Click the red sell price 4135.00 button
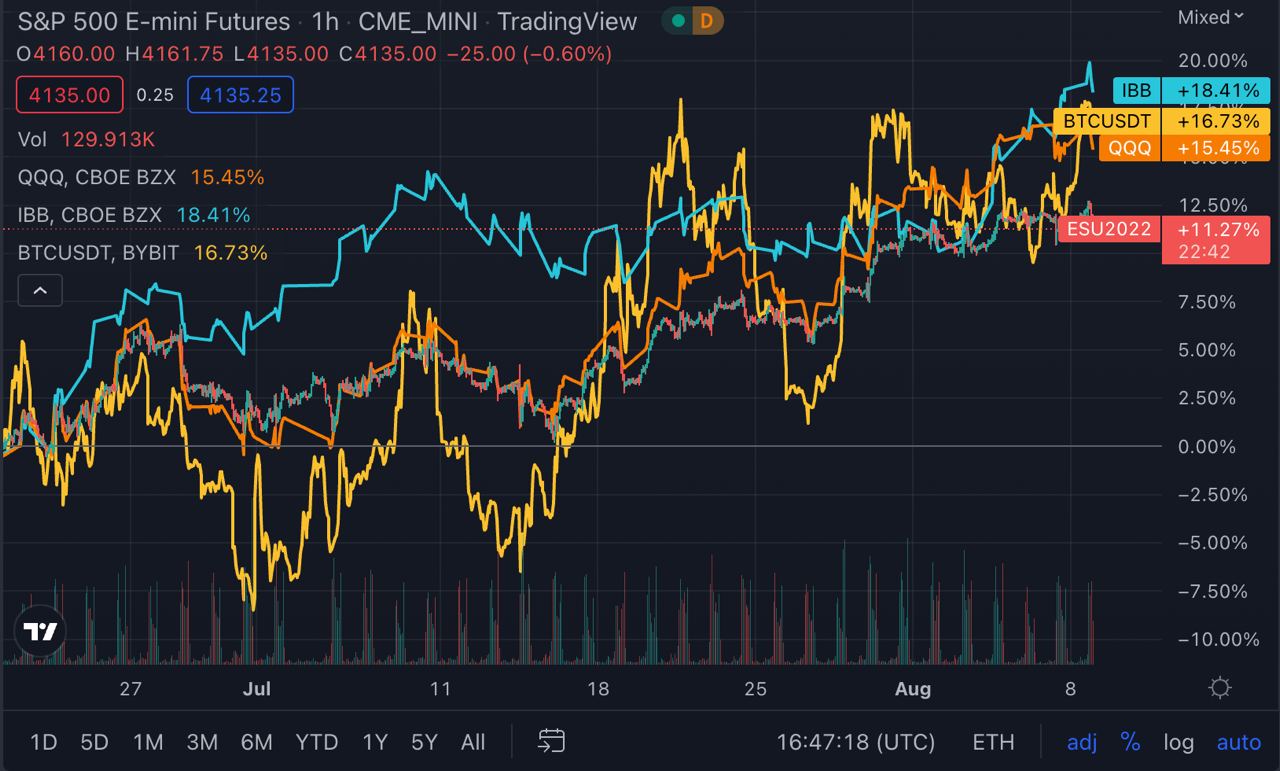The width and height of the screenshot is (1280, 771). point(70,95)
